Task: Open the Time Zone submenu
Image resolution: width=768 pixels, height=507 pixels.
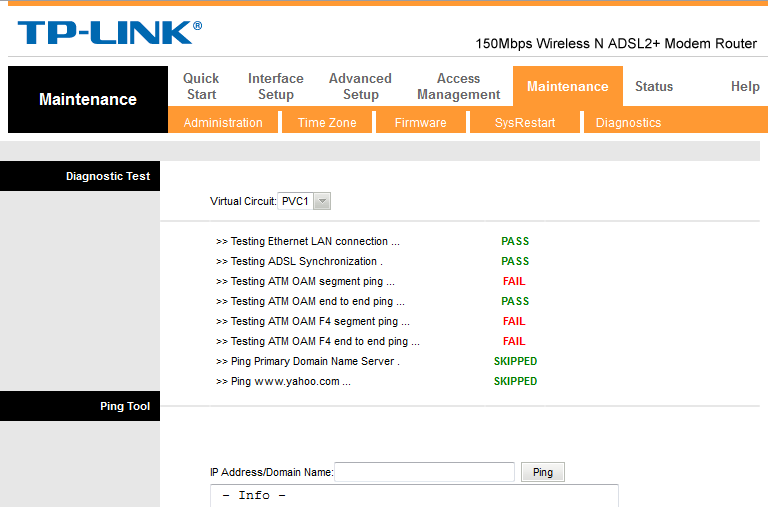Action: coord(327,122)
